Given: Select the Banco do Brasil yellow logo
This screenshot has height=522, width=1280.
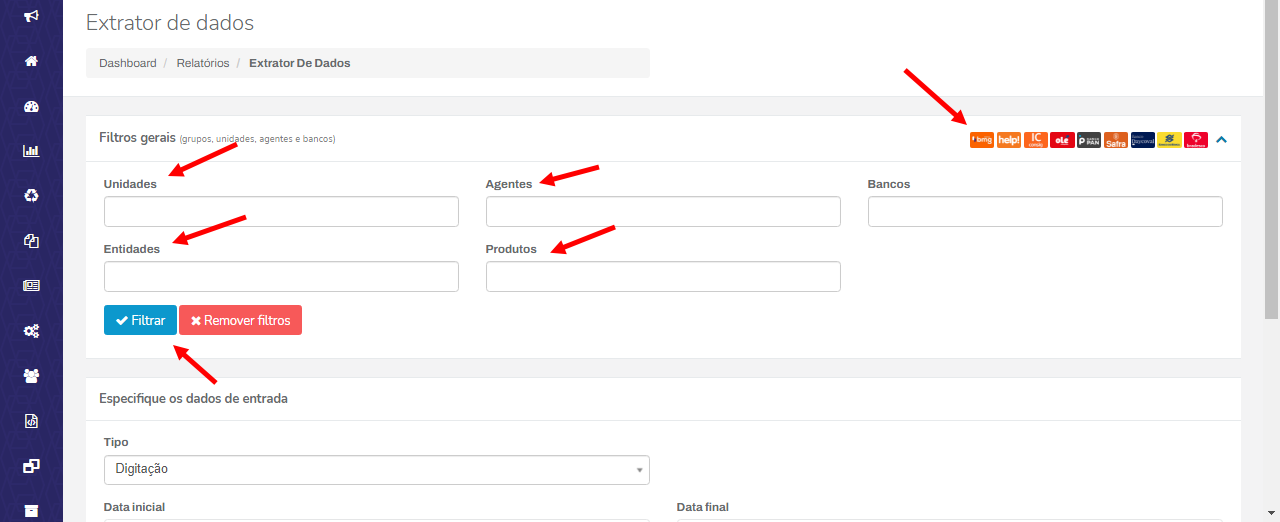Looking at the screenshot, I should pos(1169,140).
